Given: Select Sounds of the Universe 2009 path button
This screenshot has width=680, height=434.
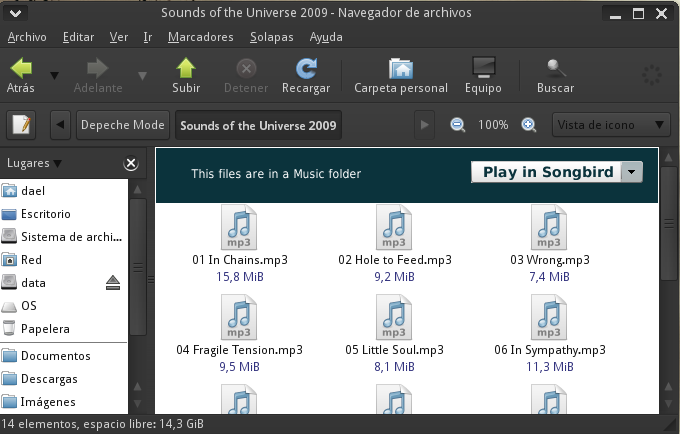Looking at the screenshot, I should (258, 125).
